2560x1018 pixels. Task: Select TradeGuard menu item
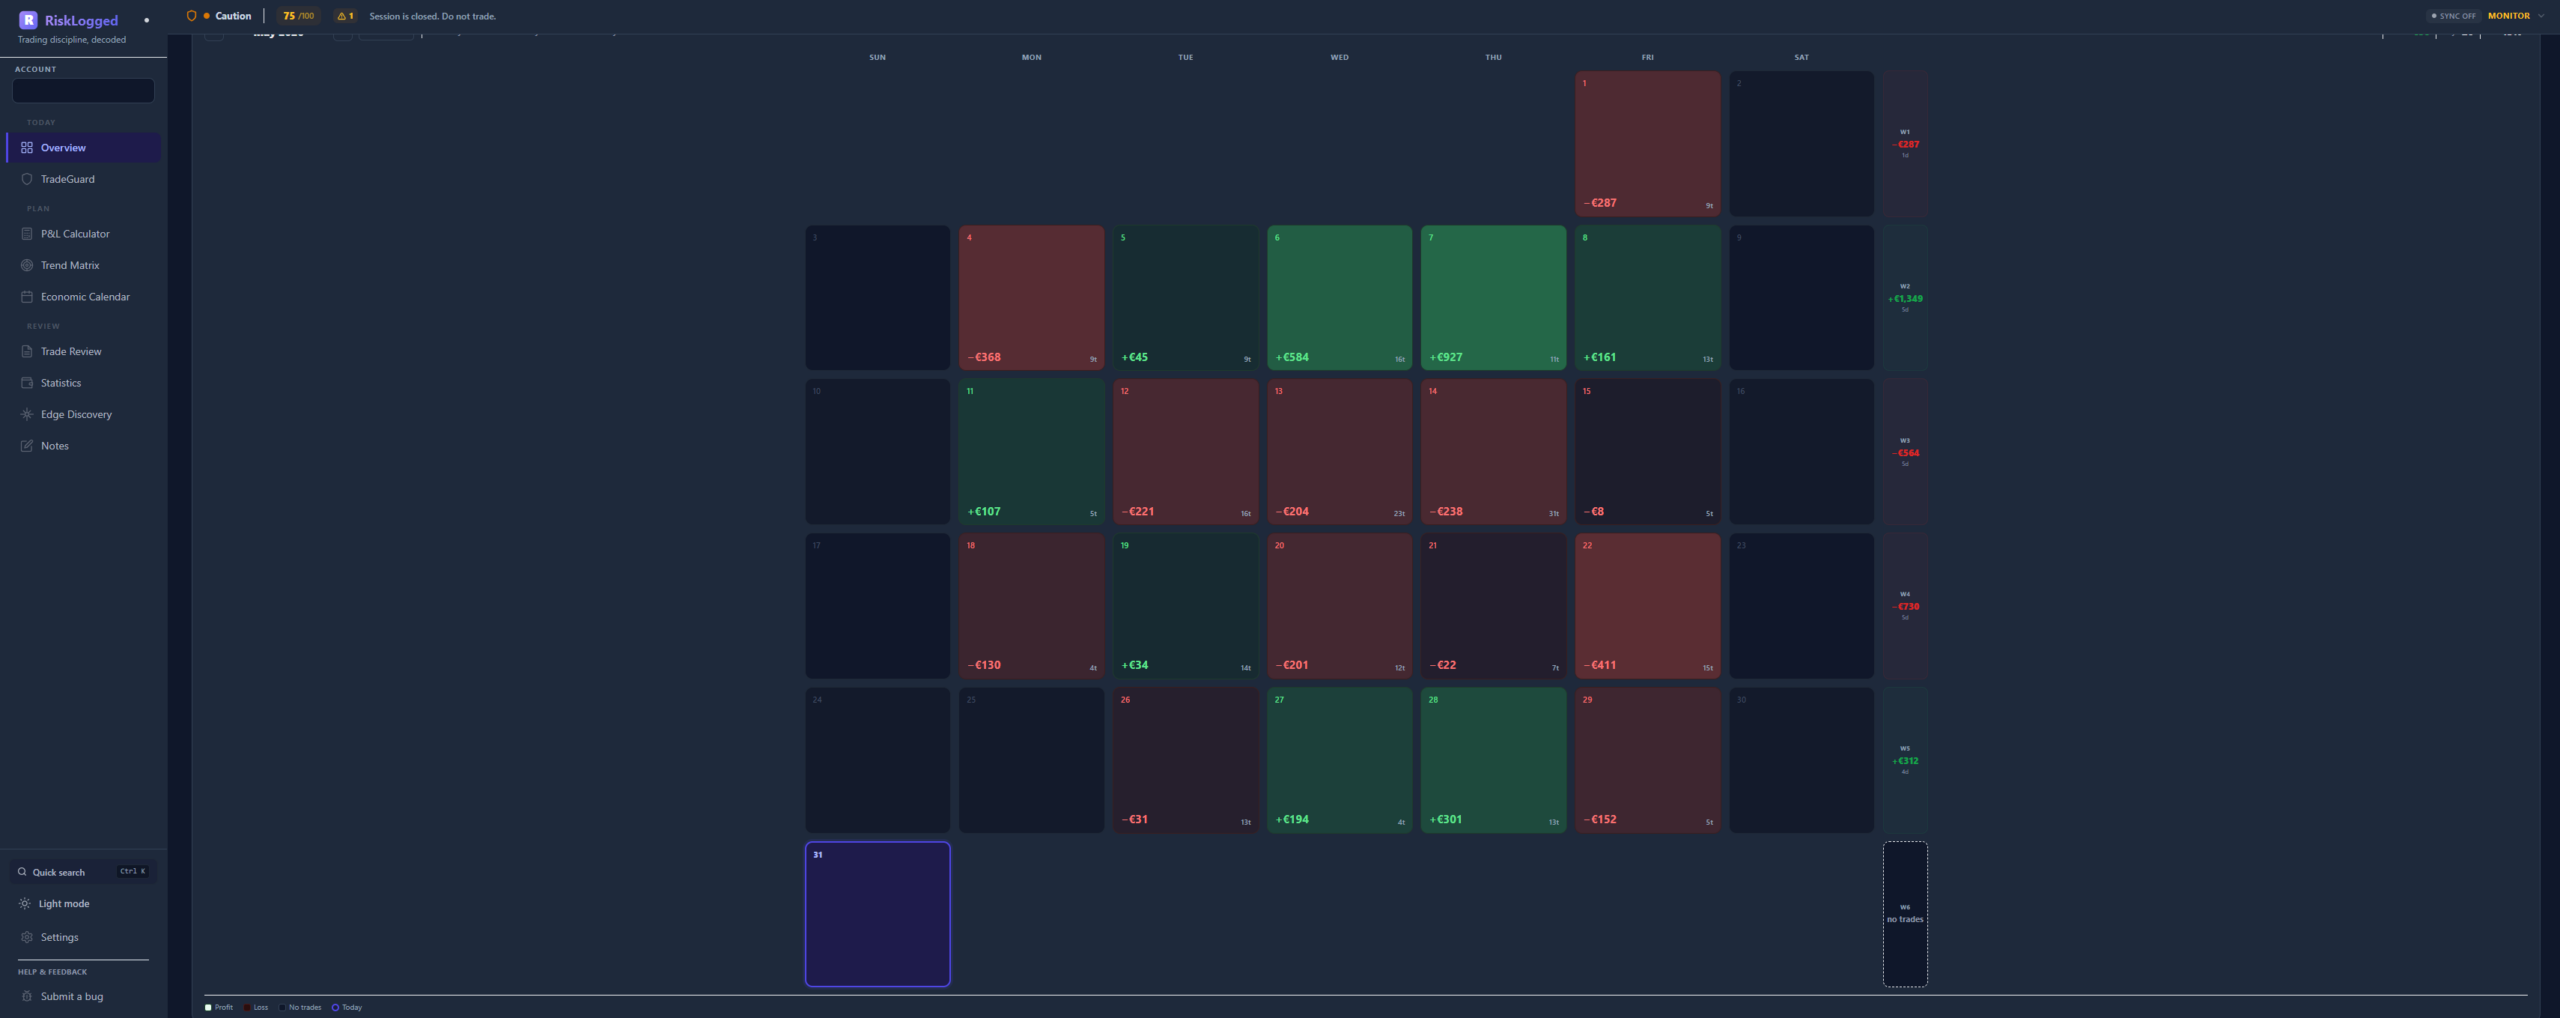tap(84, 179)
